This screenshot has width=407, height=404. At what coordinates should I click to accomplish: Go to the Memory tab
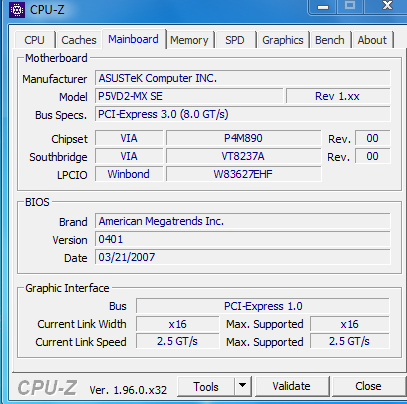pyautogui.click(x=189, y=40)
